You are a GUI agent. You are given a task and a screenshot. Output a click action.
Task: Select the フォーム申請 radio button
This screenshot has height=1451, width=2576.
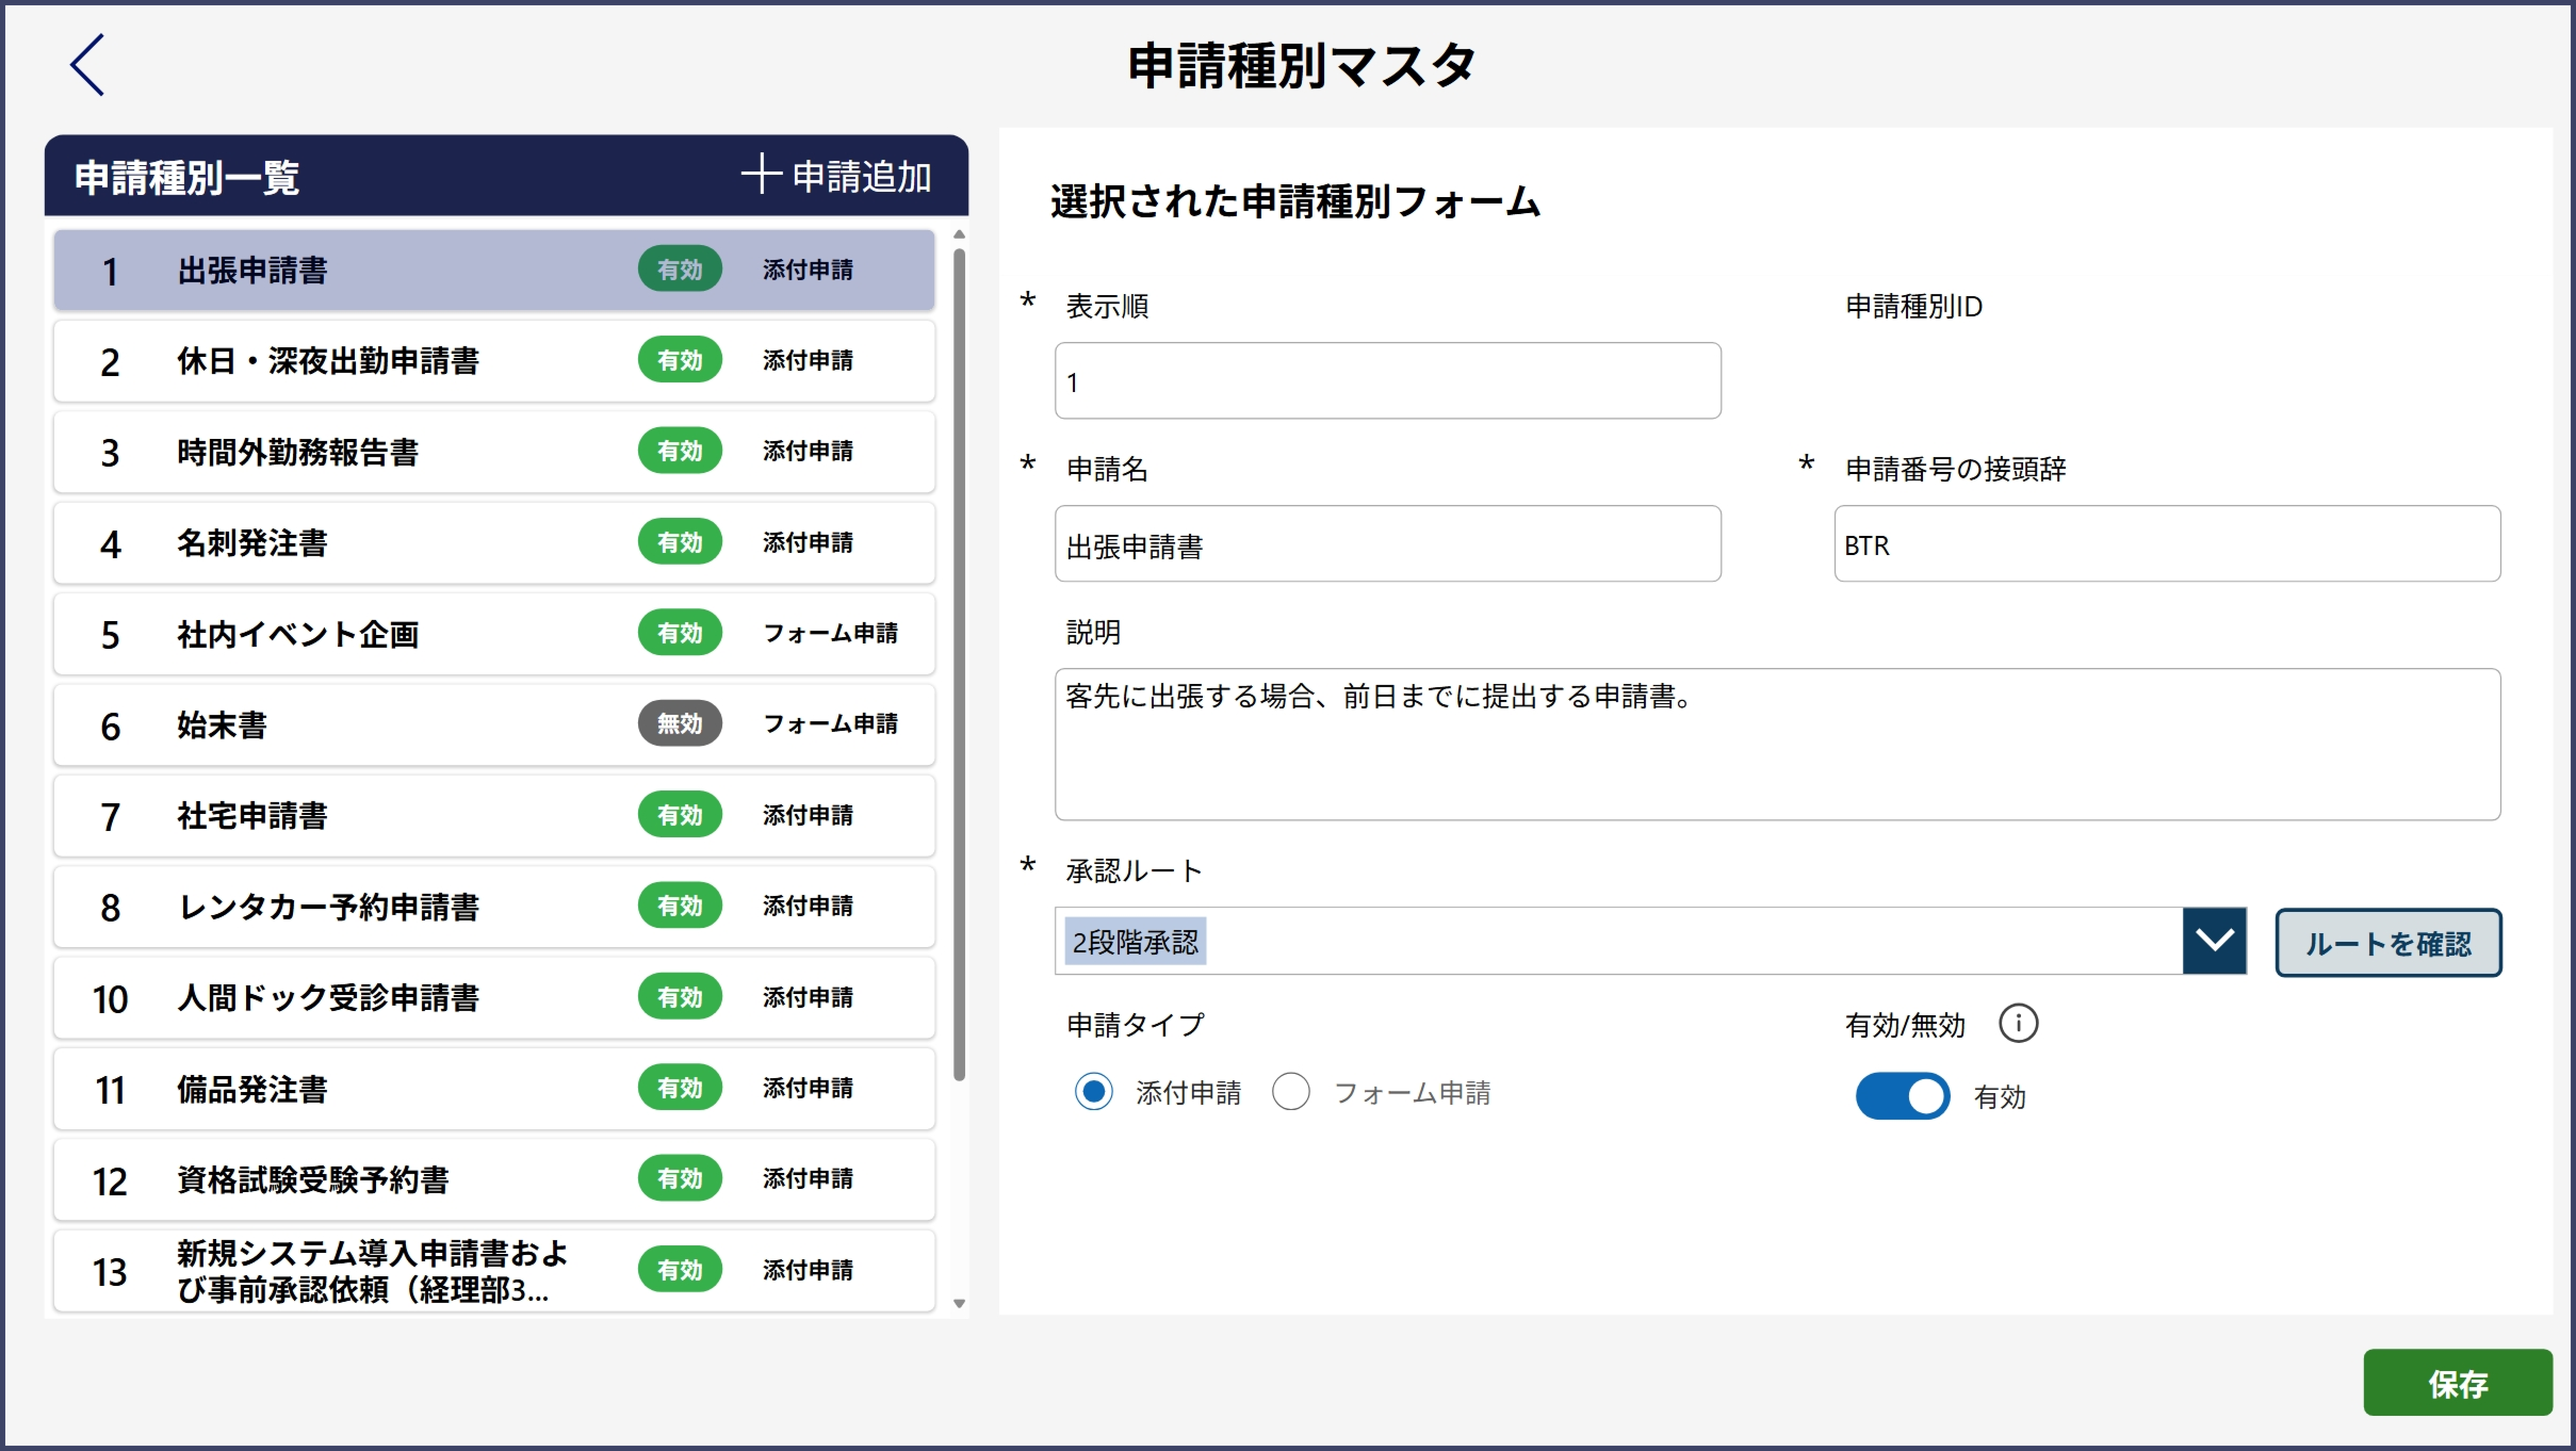(x=1291, y=1092)
